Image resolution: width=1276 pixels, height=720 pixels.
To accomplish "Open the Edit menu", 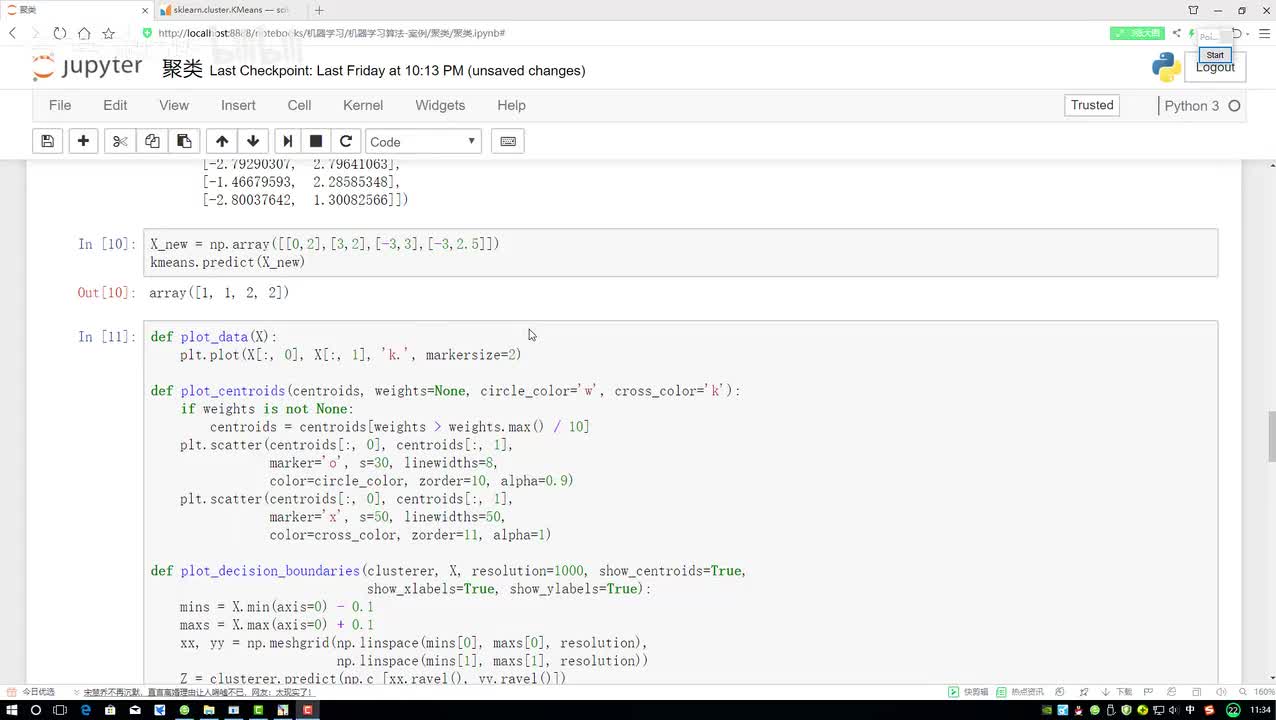I will (115, 105).
